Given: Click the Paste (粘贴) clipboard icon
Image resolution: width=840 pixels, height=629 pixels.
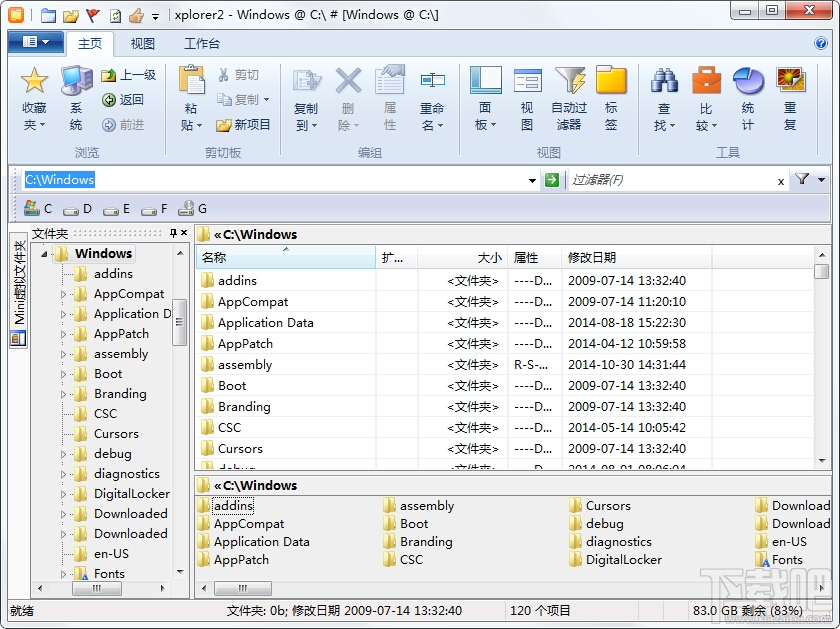Looking at the screenshot, I should [191, 80].
